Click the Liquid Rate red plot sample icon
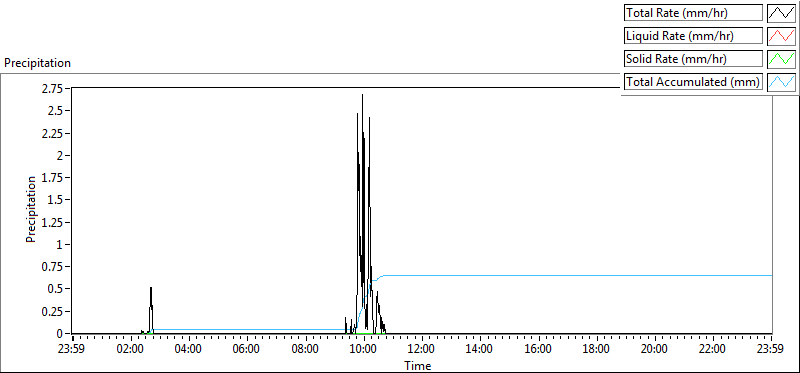800x373 pixels. [x=781, y=36]
